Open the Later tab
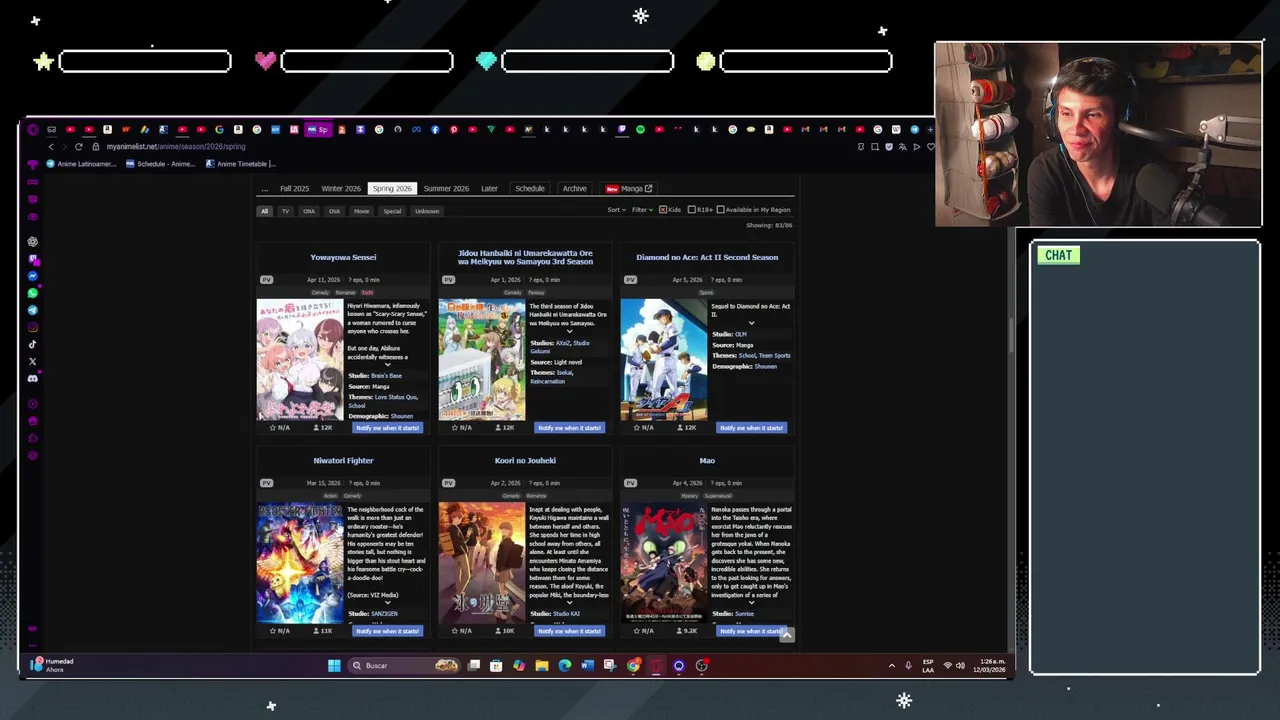This screenshot has width=1280, height=720. [489, 189]
